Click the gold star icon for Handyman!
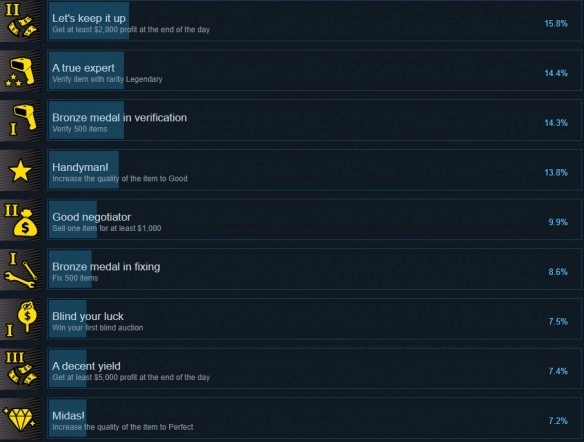Viewport: 584px width, 442px height. pos(20,170)
